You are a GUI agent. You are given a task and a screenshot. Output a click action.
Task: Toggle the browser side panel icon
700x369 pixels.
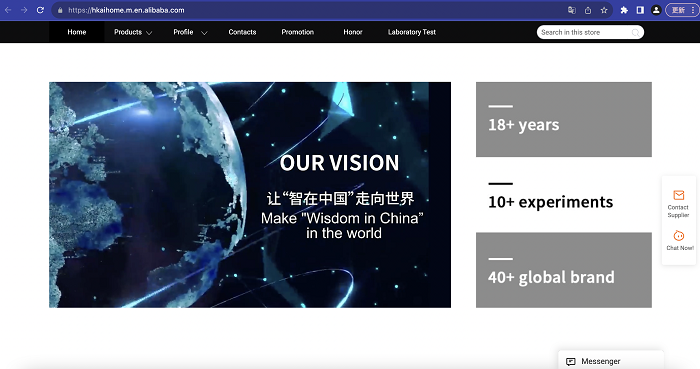point(640,10)
